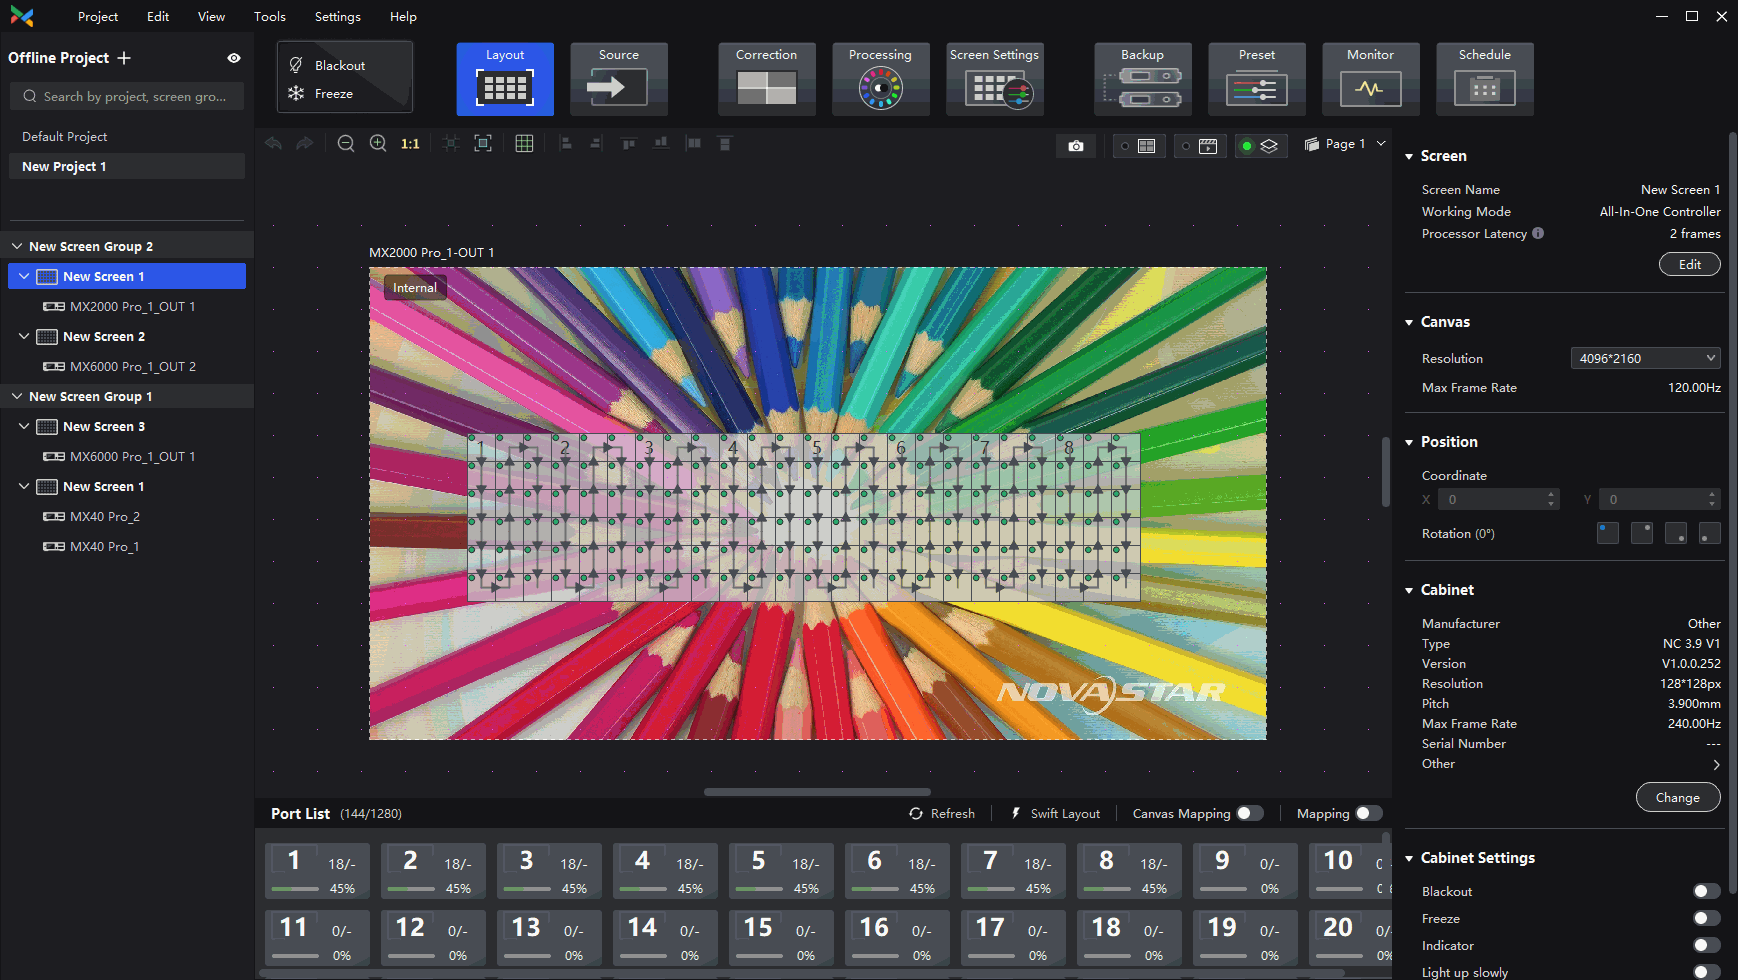Collapse the New Screen 2 tree node
1738x980 pixels.
click(24, 336)
